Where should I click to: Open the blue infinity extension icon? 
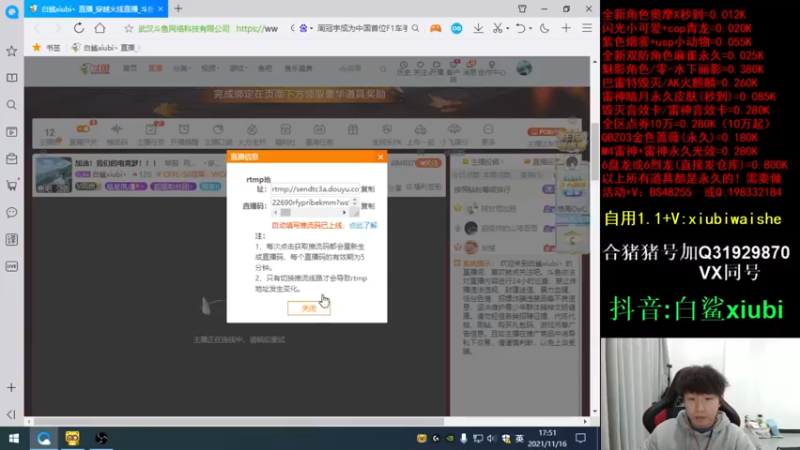[457, 29]
